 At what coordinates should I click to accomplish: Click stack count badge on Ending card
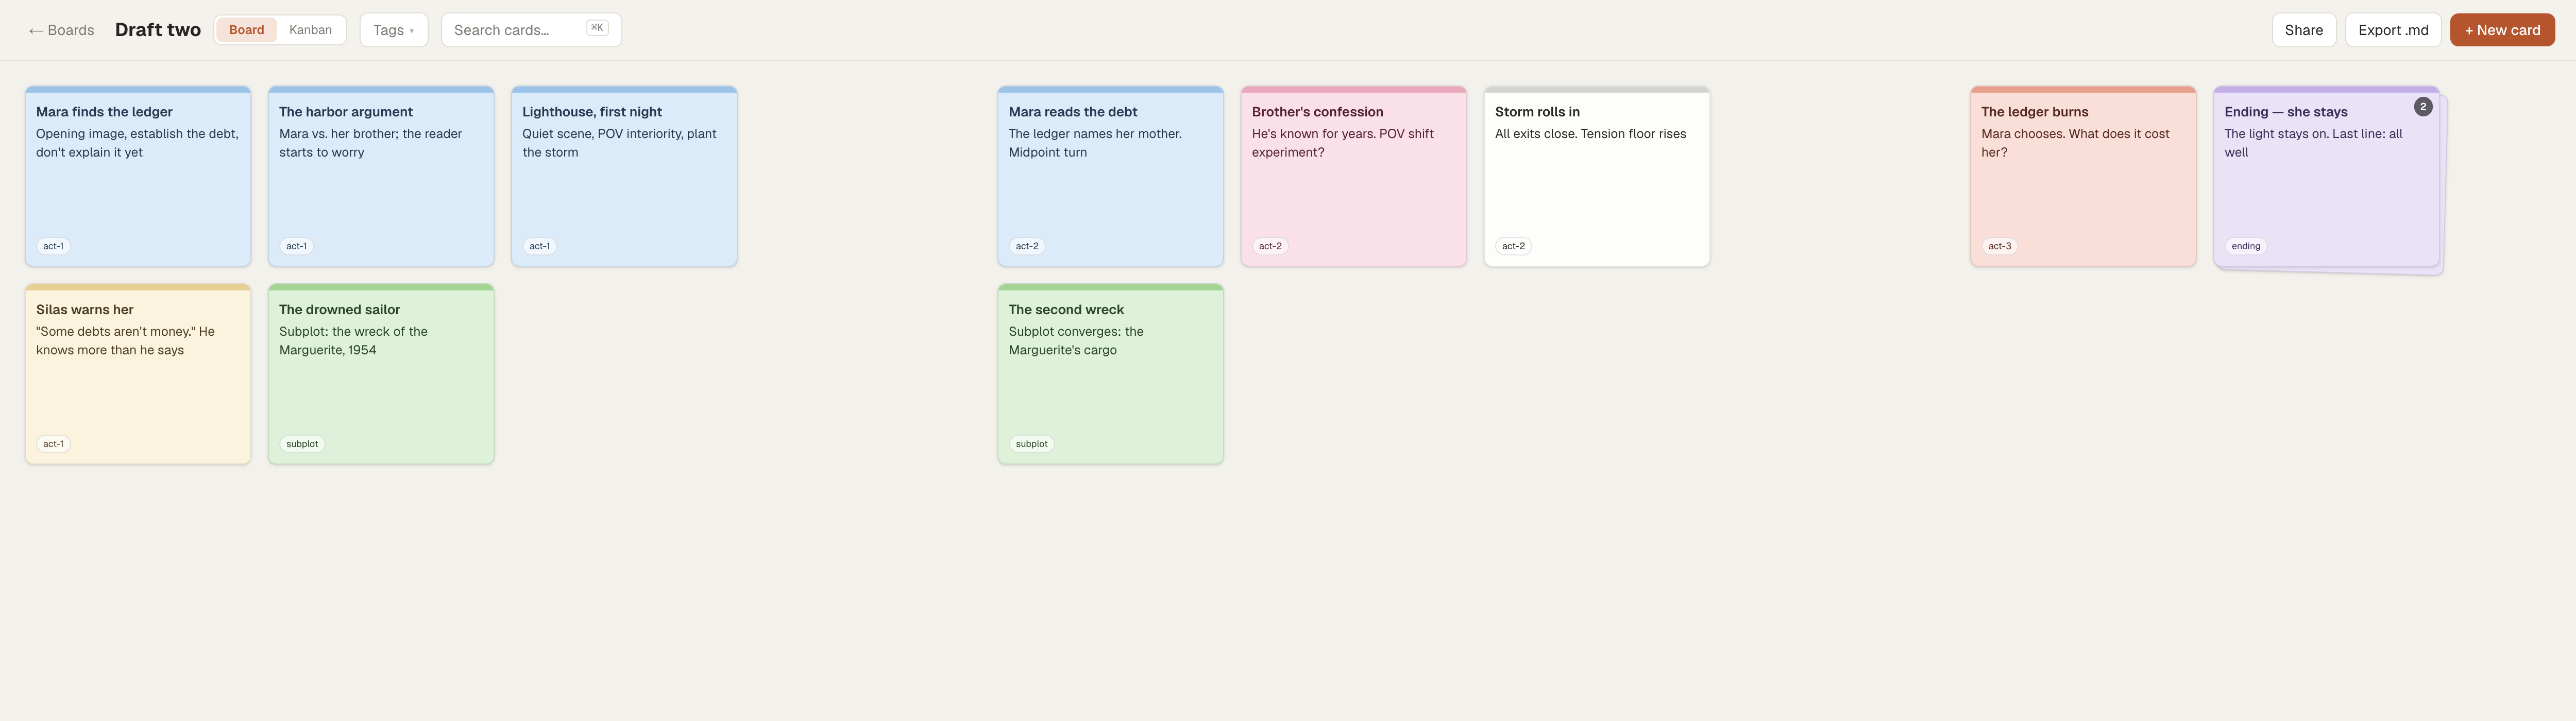[x=2422, y=106]
